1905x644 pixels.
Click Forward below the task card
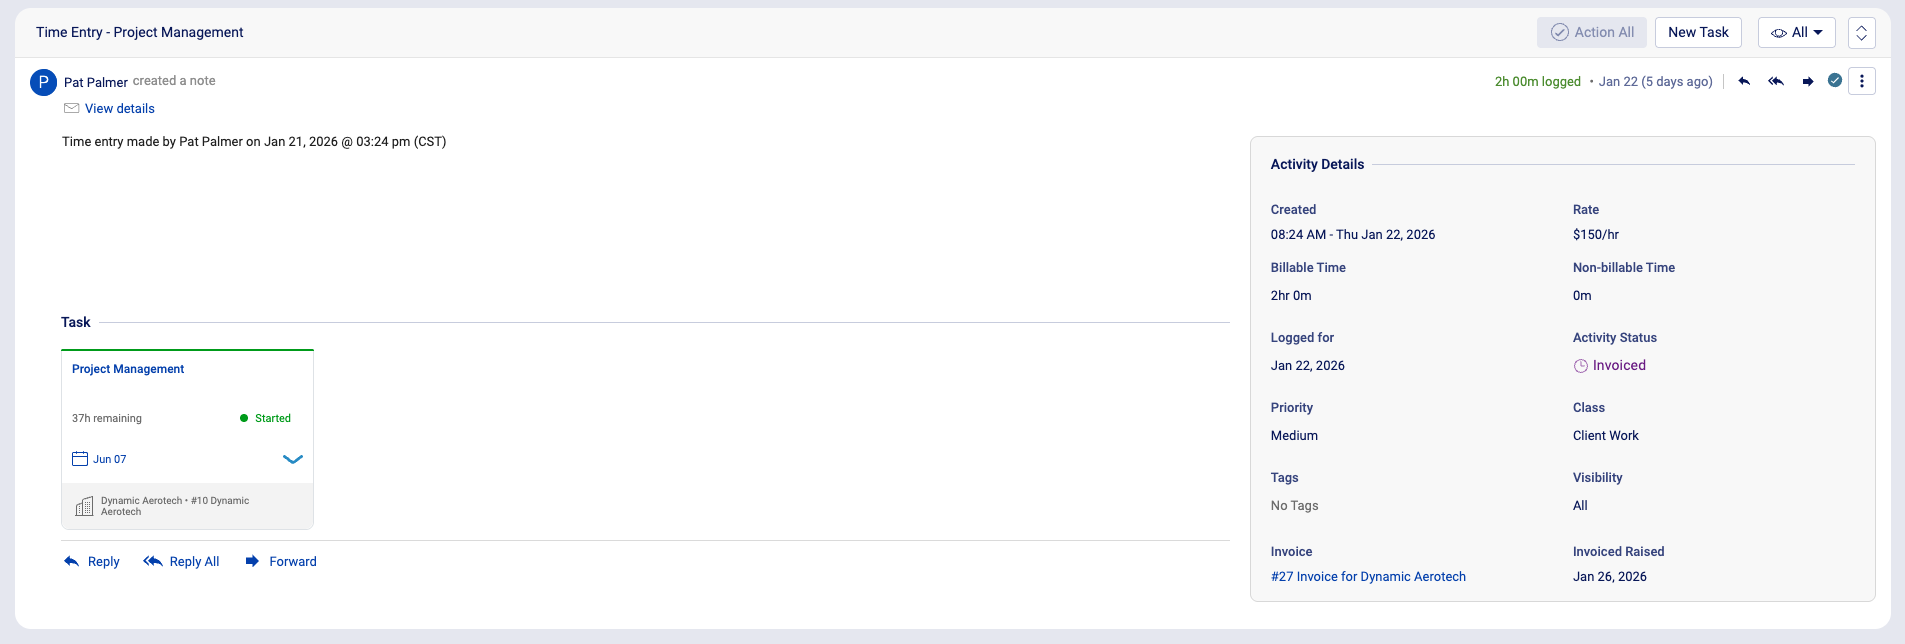click(x=281, y=562)
